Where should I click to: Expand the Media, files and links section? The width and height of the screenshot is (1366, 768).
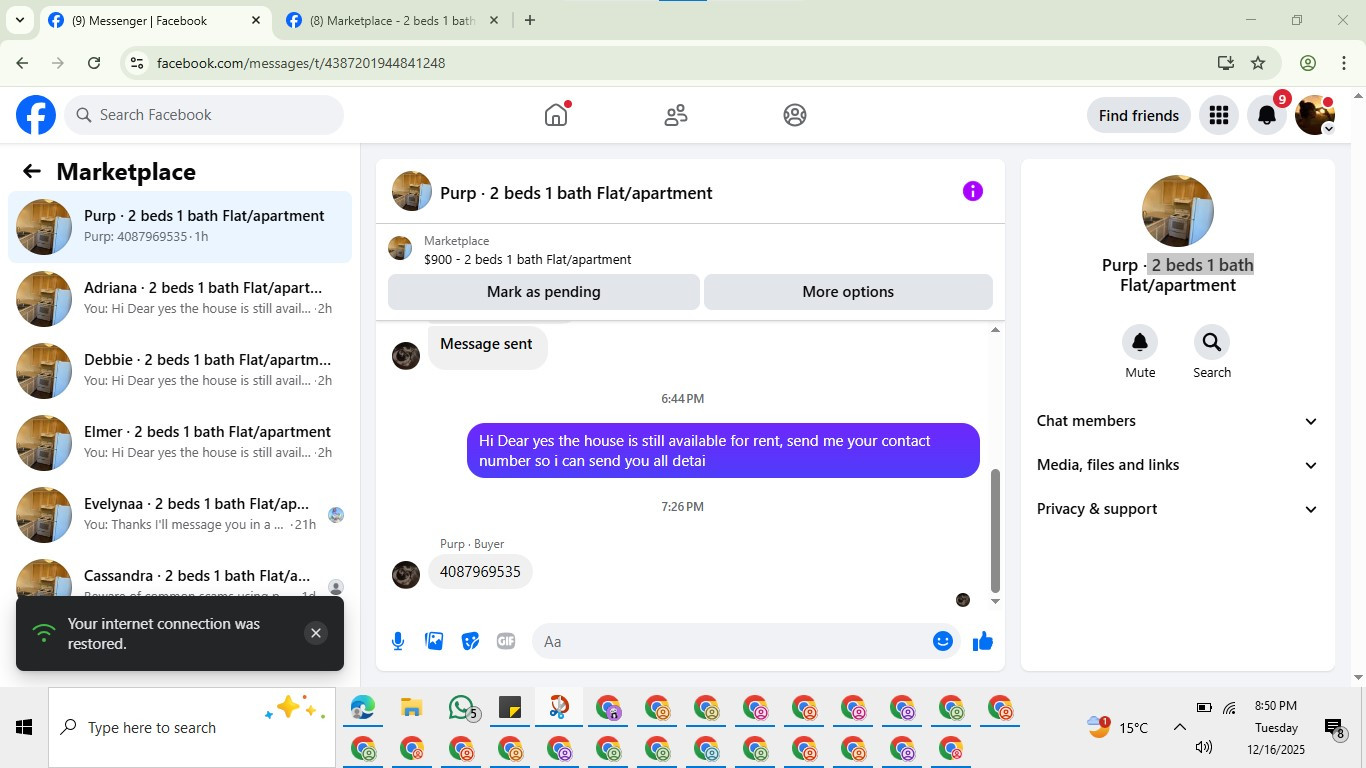tap(1177, 465)
